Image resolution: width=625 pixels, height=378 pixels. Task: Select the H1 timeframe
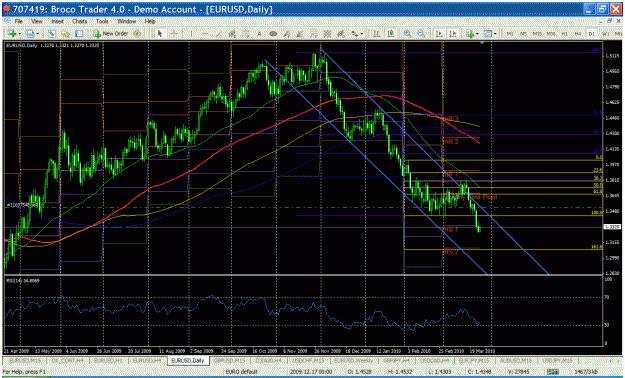click(x=564, y=34)
